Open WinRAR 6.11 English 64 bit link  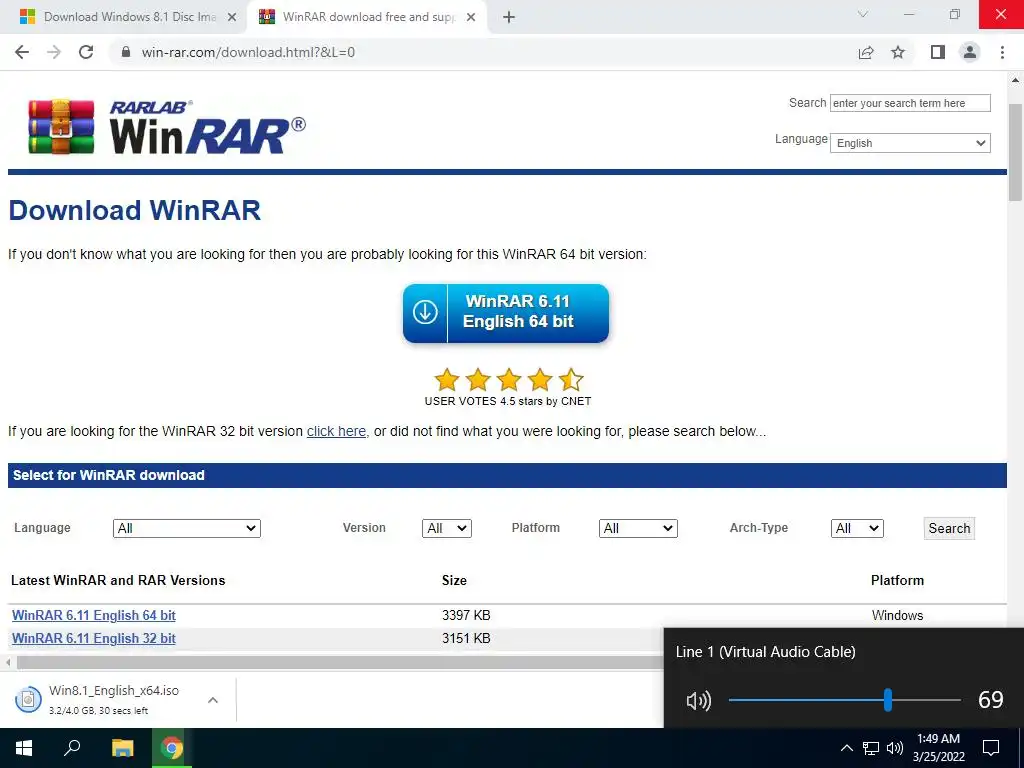94,615
